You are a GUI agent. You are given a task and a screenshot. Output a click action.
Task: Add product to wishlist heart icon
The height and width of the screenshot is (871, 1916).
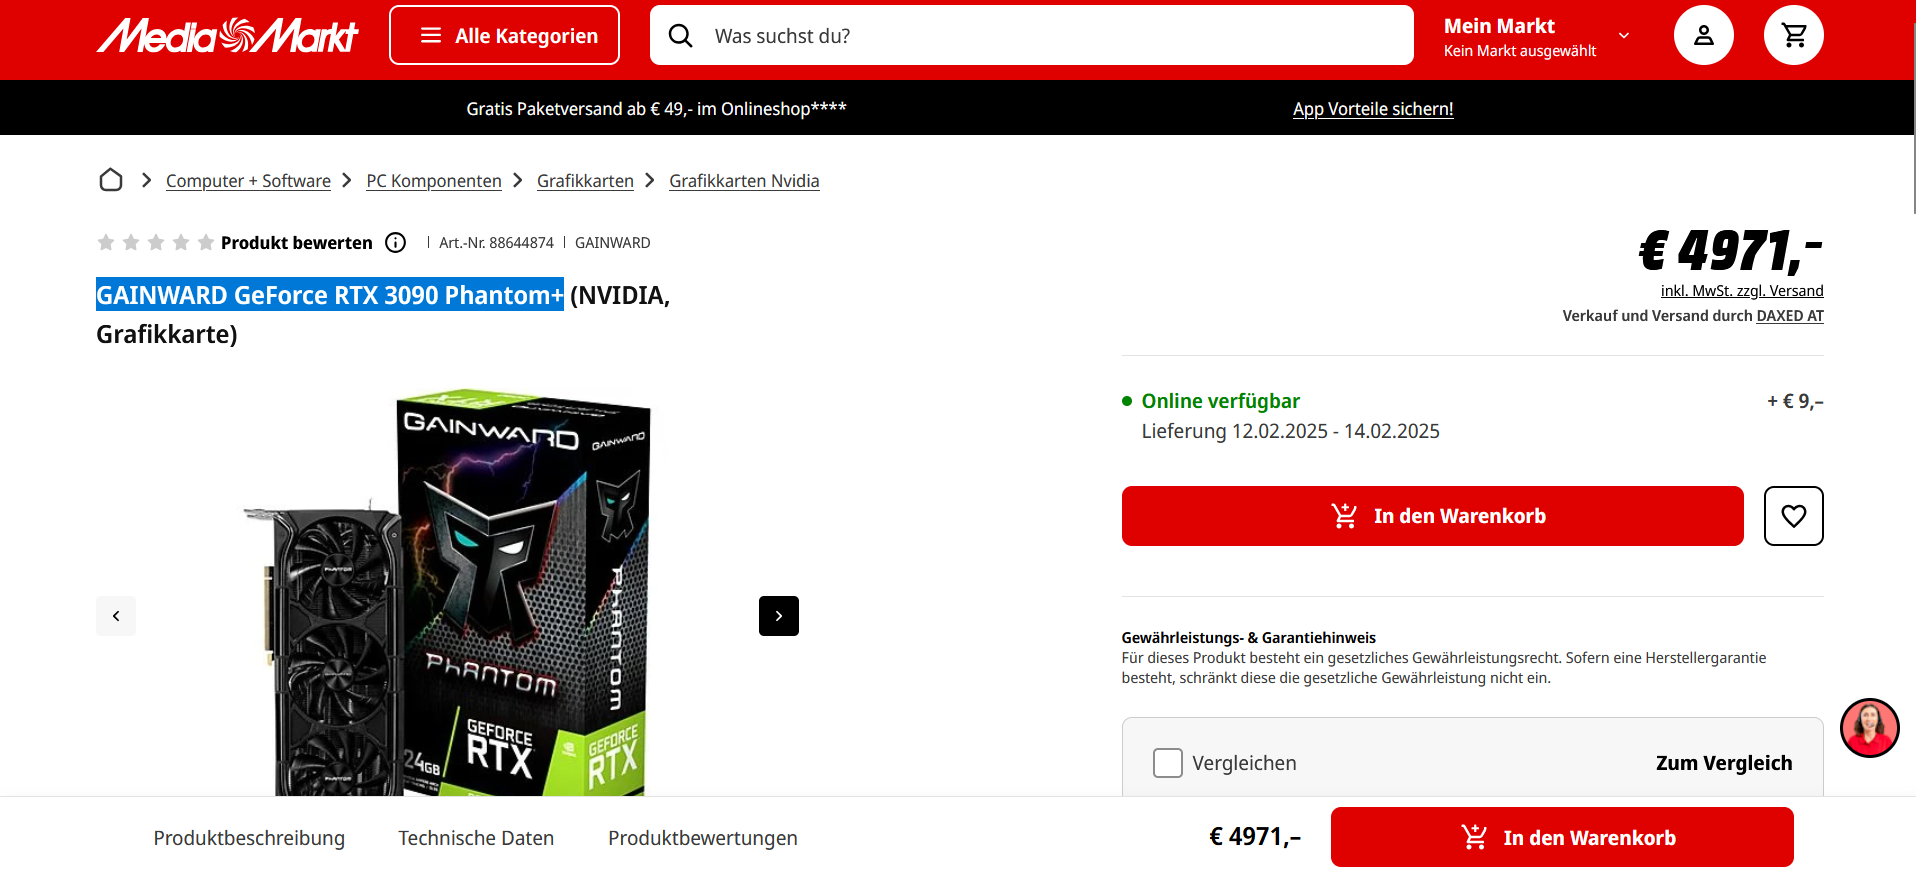[1793, 516]
